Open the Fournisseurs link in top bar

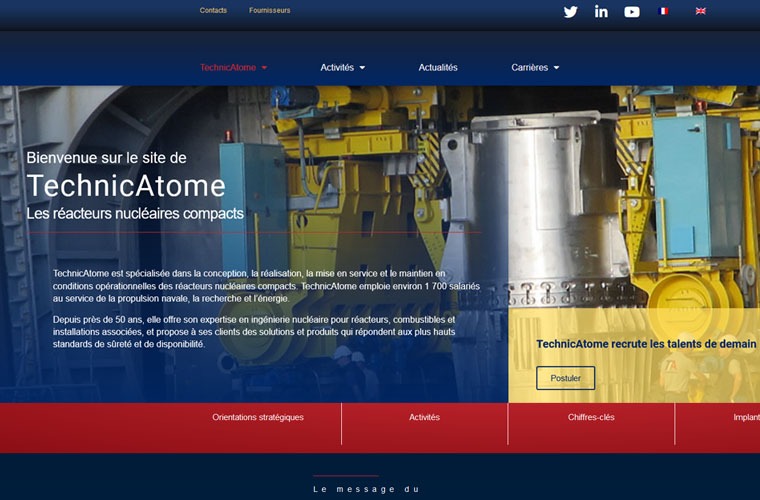[x=269, y=10]
